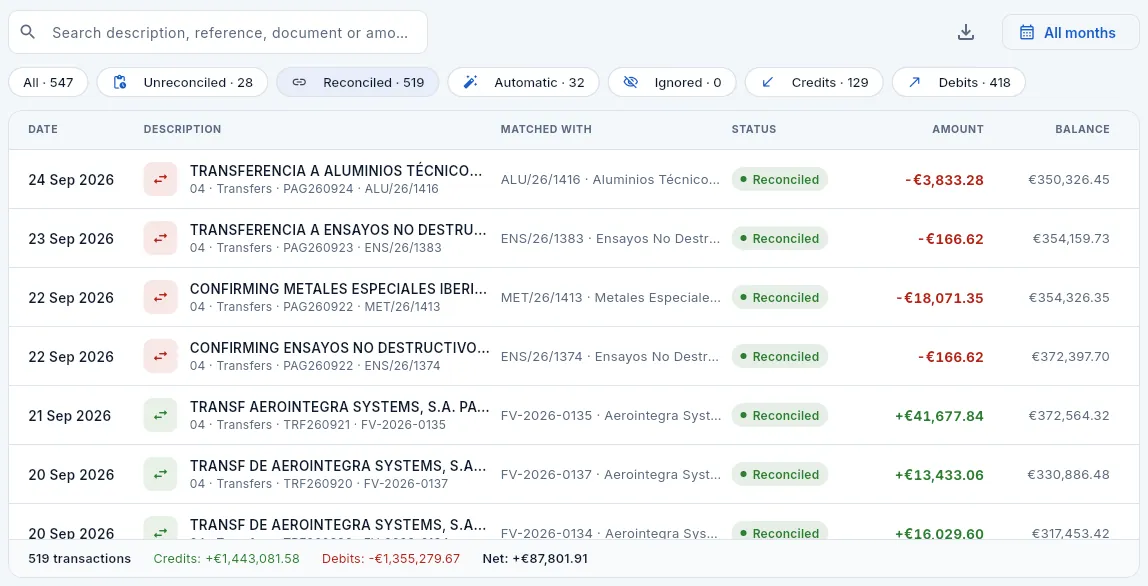The image size is (1148, 586).
Task: Open TRANSF AEROINTEGRA SYSTEMS, S.A. PA transaction
Action: tap(340, 407)
